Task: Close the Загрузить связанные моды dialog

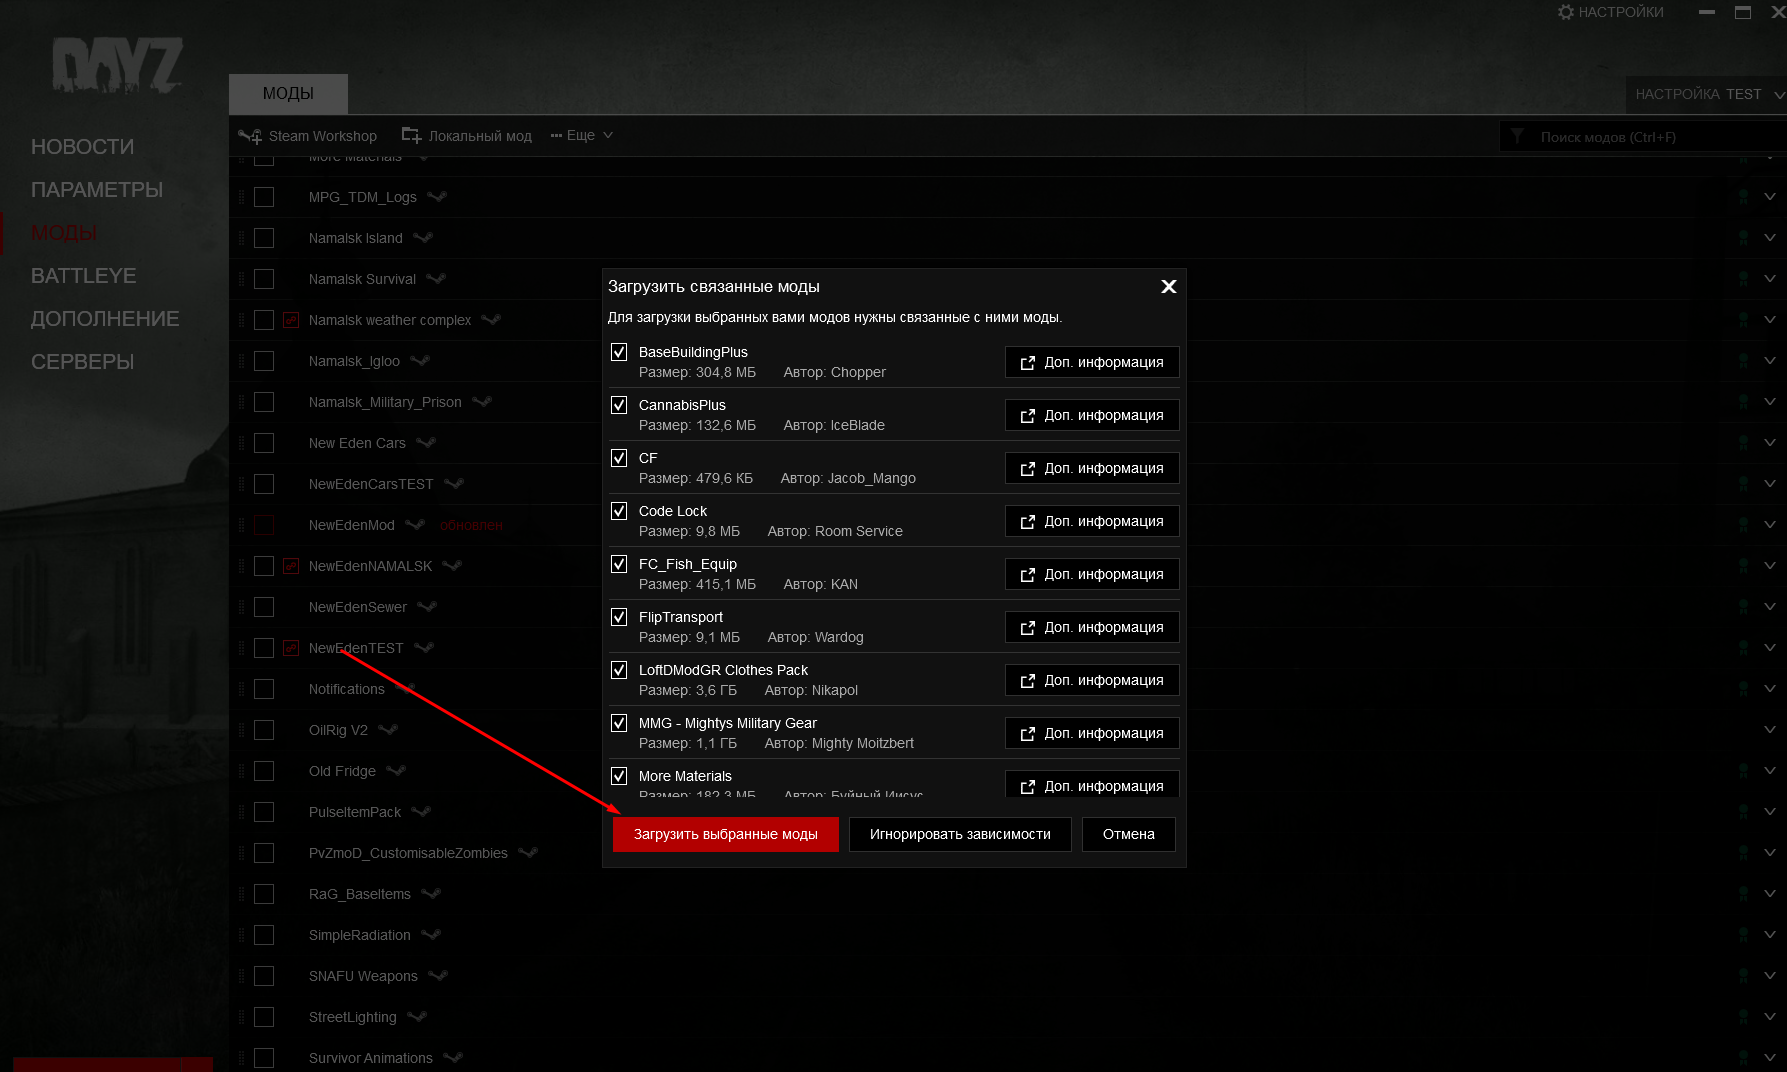Action: [x=1168, y=287]
